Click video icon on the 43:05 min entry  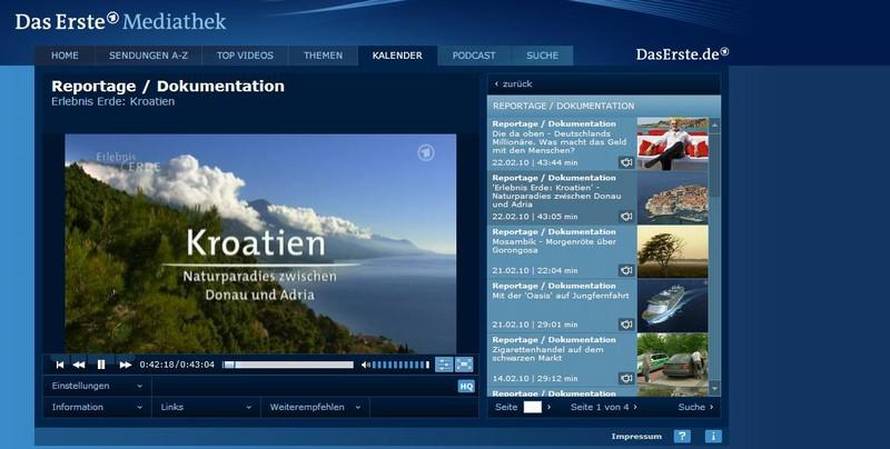[x=626, y=216]
